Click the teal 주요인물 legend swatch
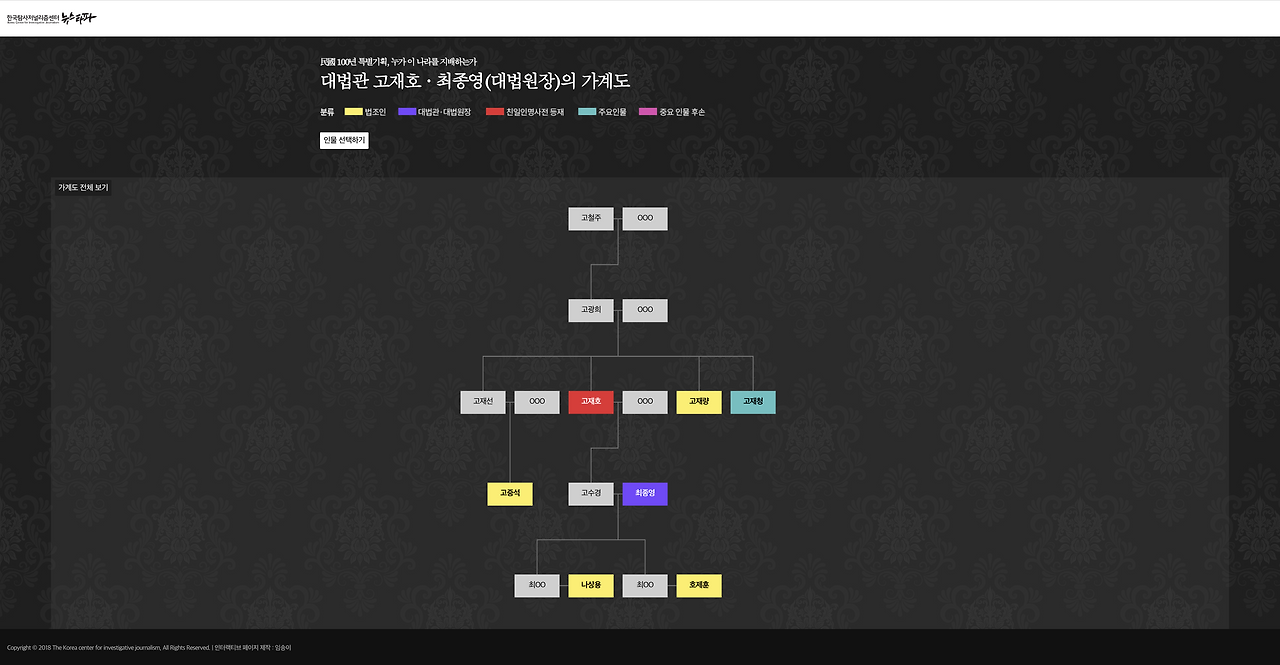 587,112
